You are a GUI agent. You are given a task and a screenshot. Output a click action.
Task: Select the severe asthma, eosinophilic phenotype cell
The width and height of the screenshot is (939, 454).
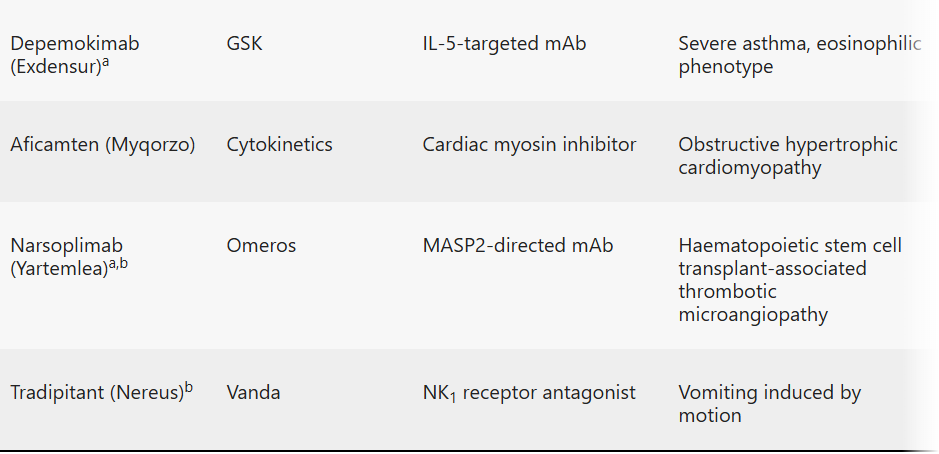[798, 56]
